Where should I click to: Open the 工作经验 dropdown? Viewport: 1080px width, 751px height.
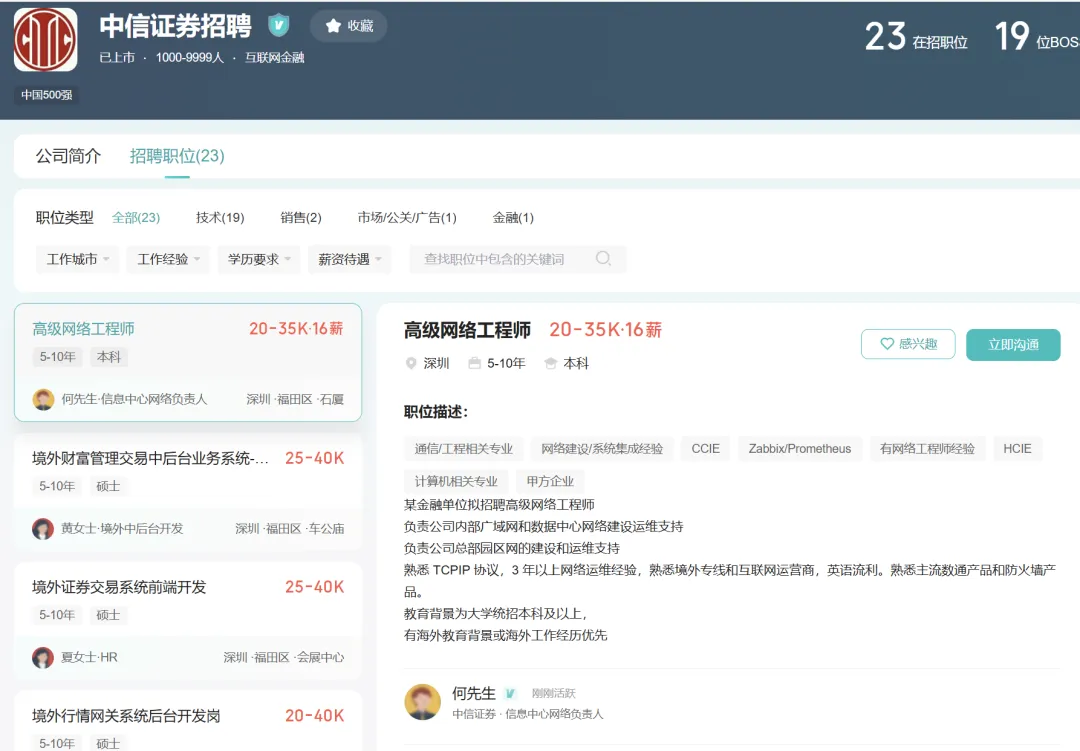point(168,259)
